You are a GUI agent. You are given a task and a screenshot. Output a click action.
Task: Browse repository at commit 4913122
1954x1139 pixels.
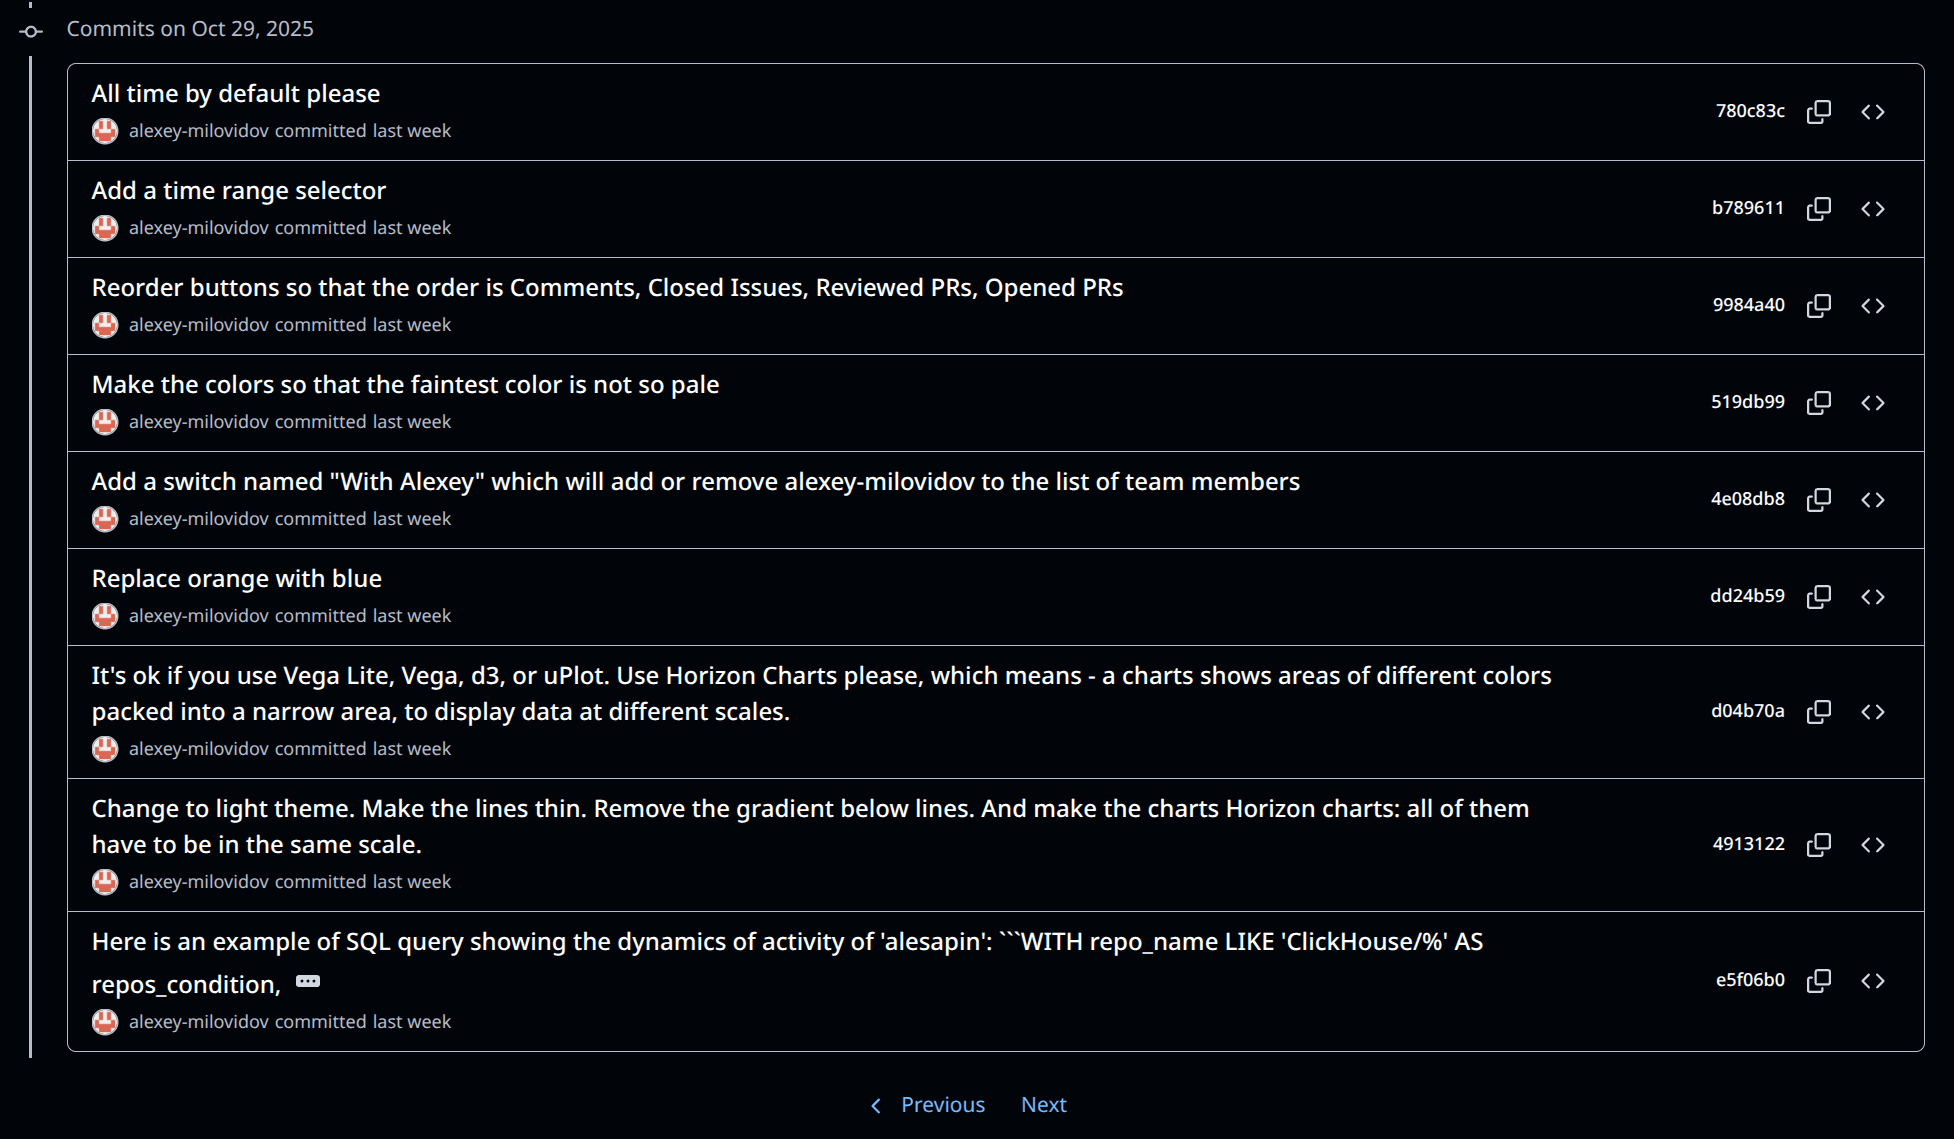[1873, 845]
